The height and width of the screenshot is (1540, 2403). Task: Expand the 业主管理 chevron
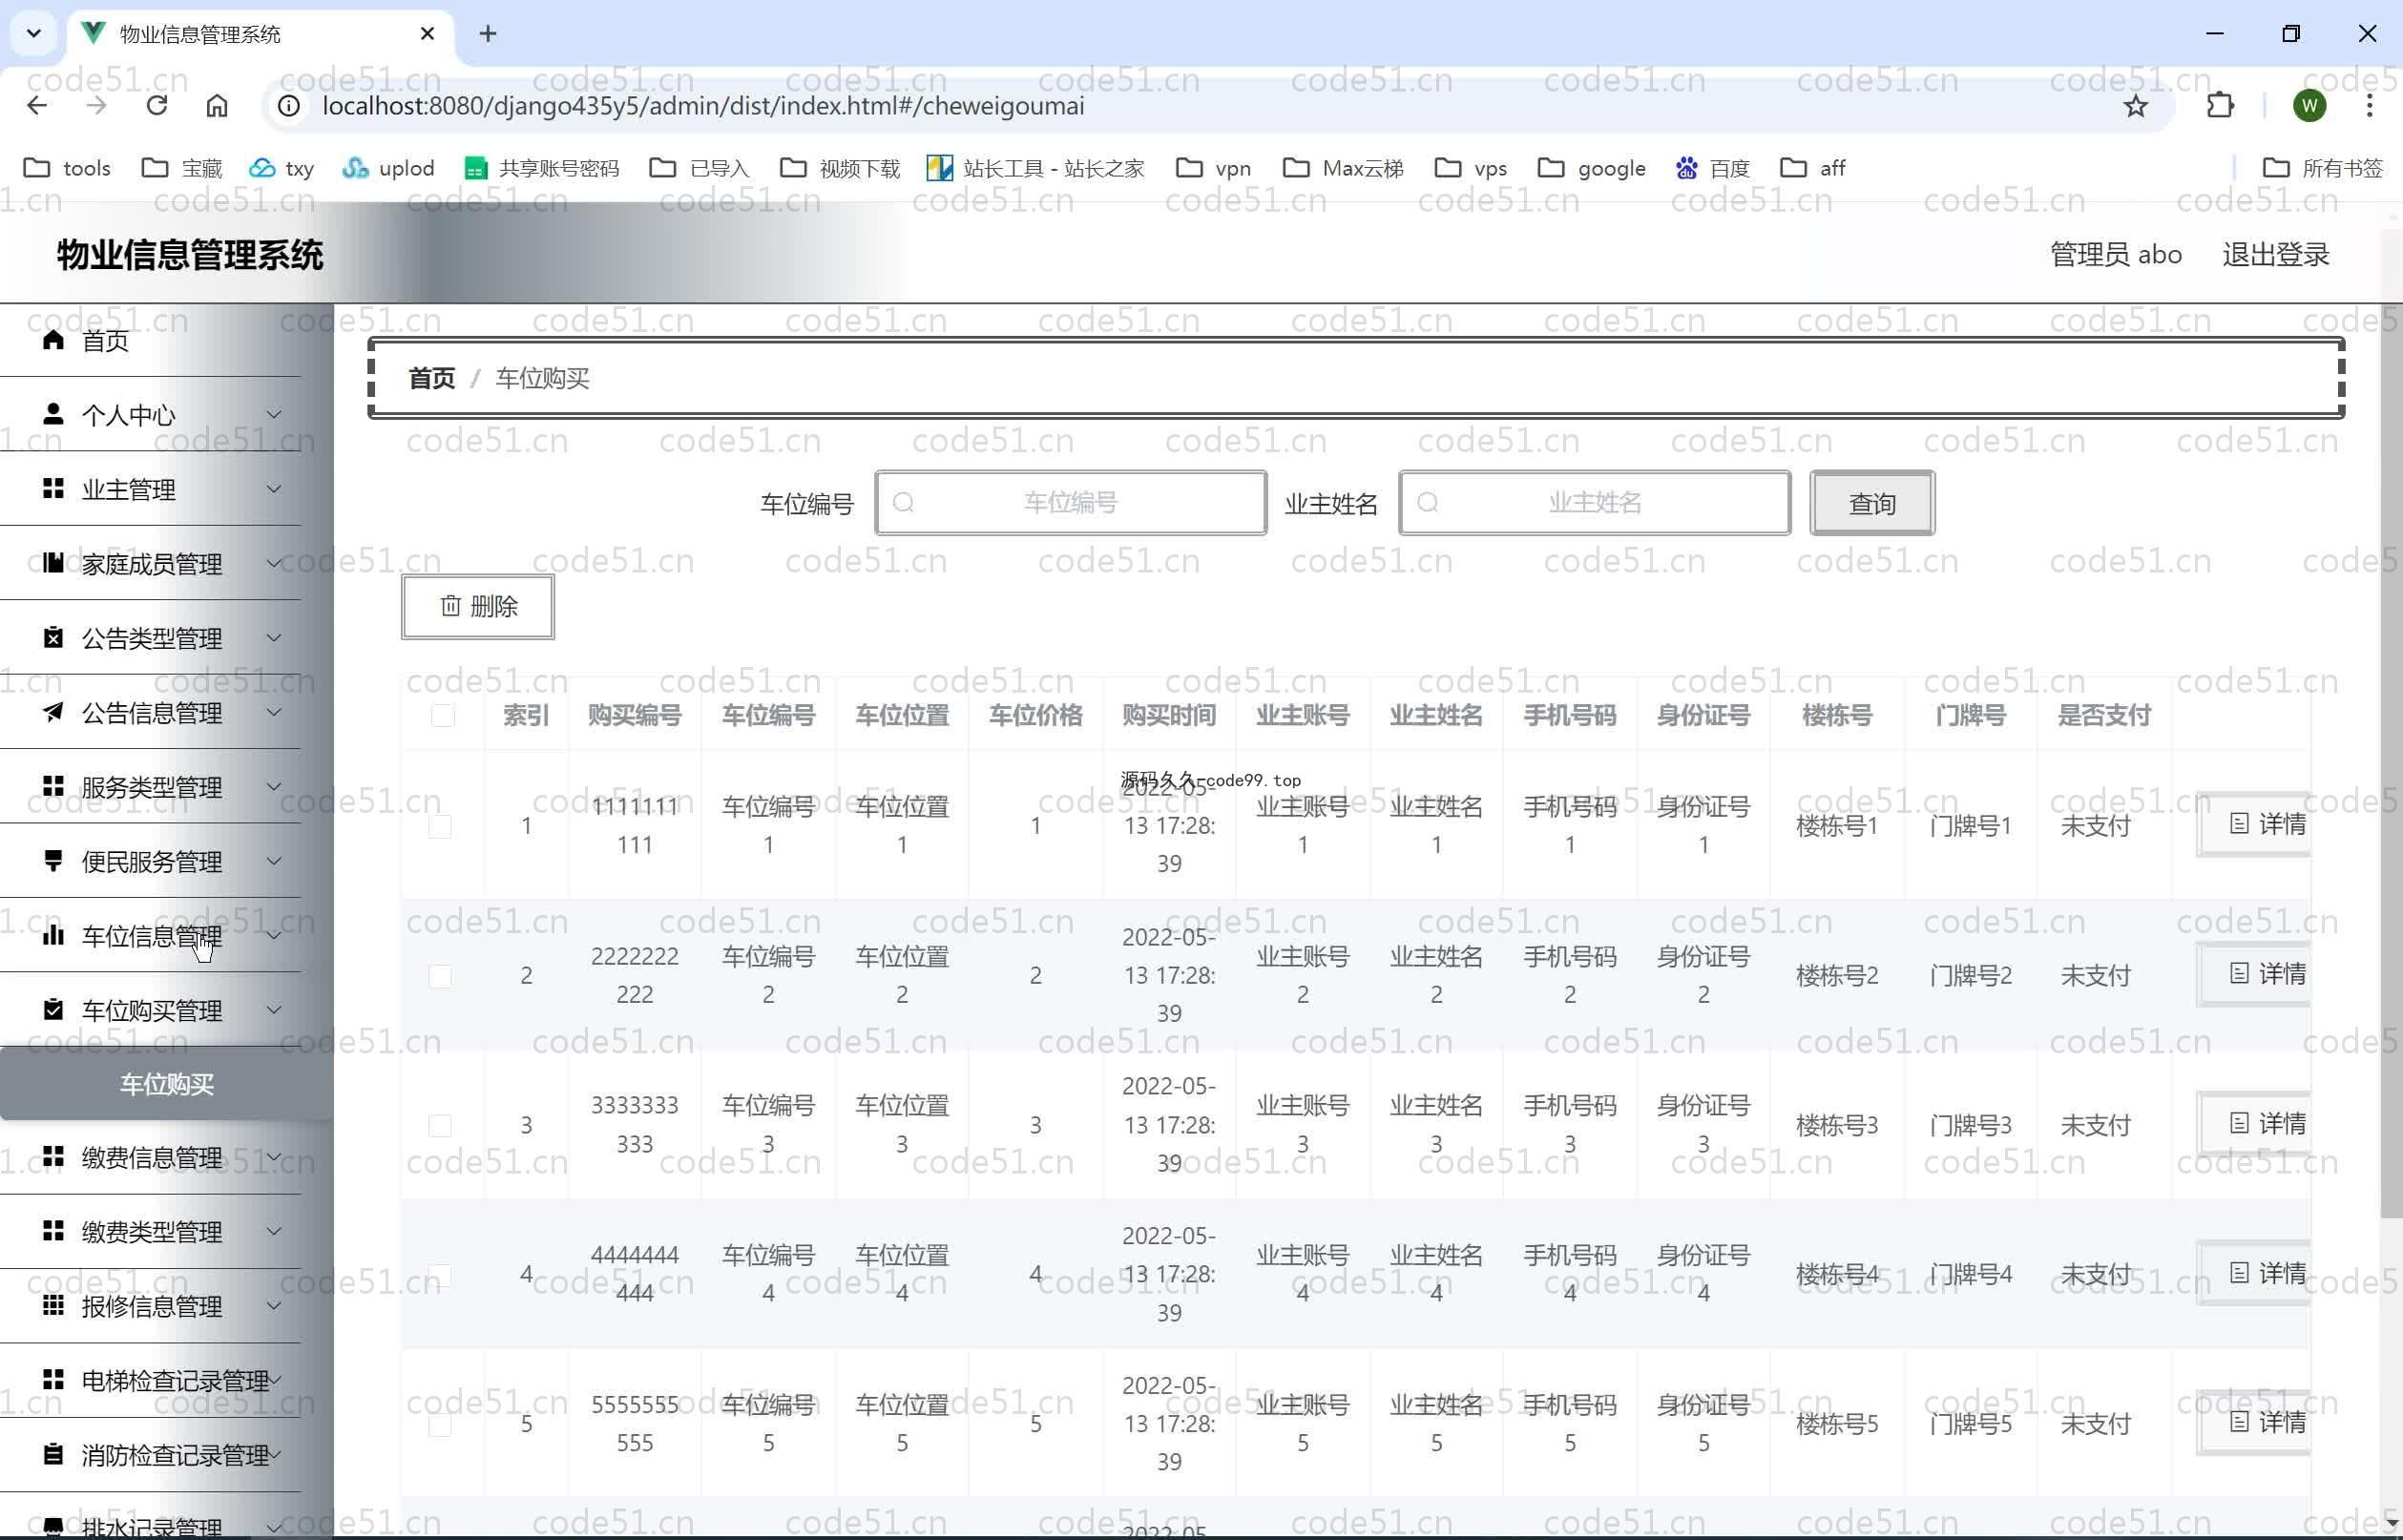274,488
